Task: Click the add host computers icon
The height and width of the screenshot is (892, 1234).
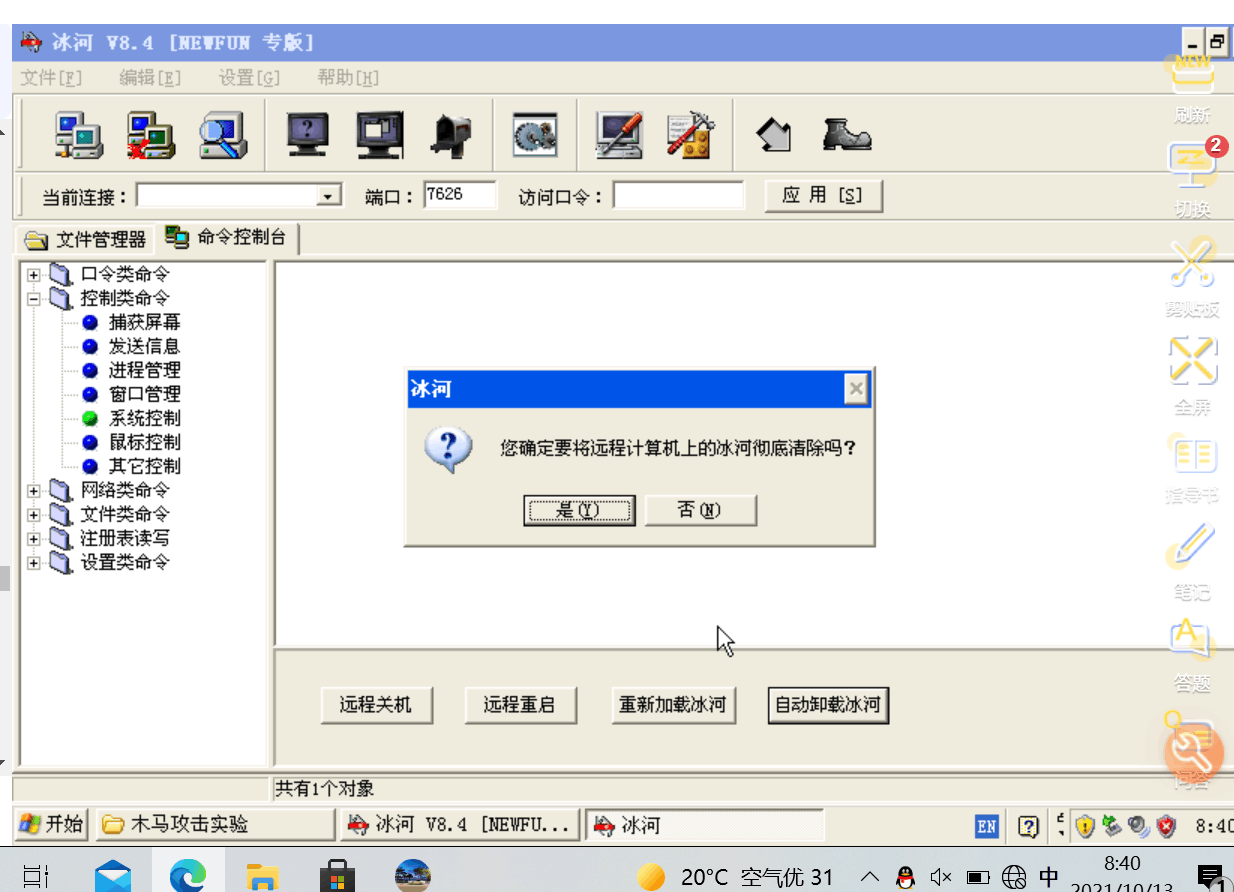Action: pyautogui.click(x=79, y=135)
